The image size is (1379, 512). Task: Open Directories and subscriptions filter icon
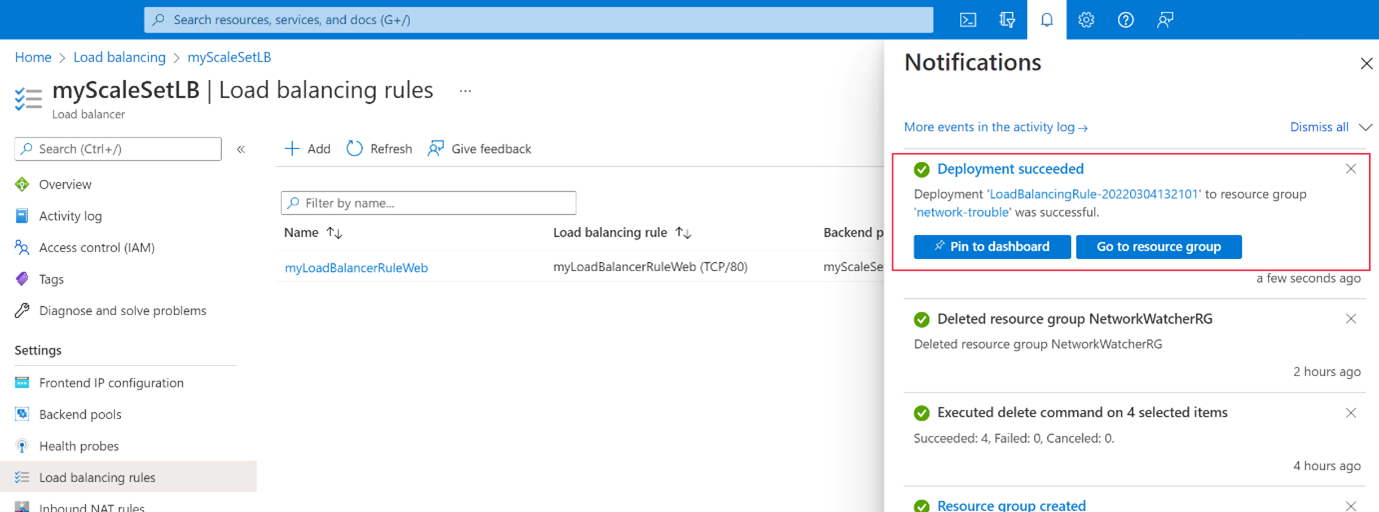(x=1008, y=20)
